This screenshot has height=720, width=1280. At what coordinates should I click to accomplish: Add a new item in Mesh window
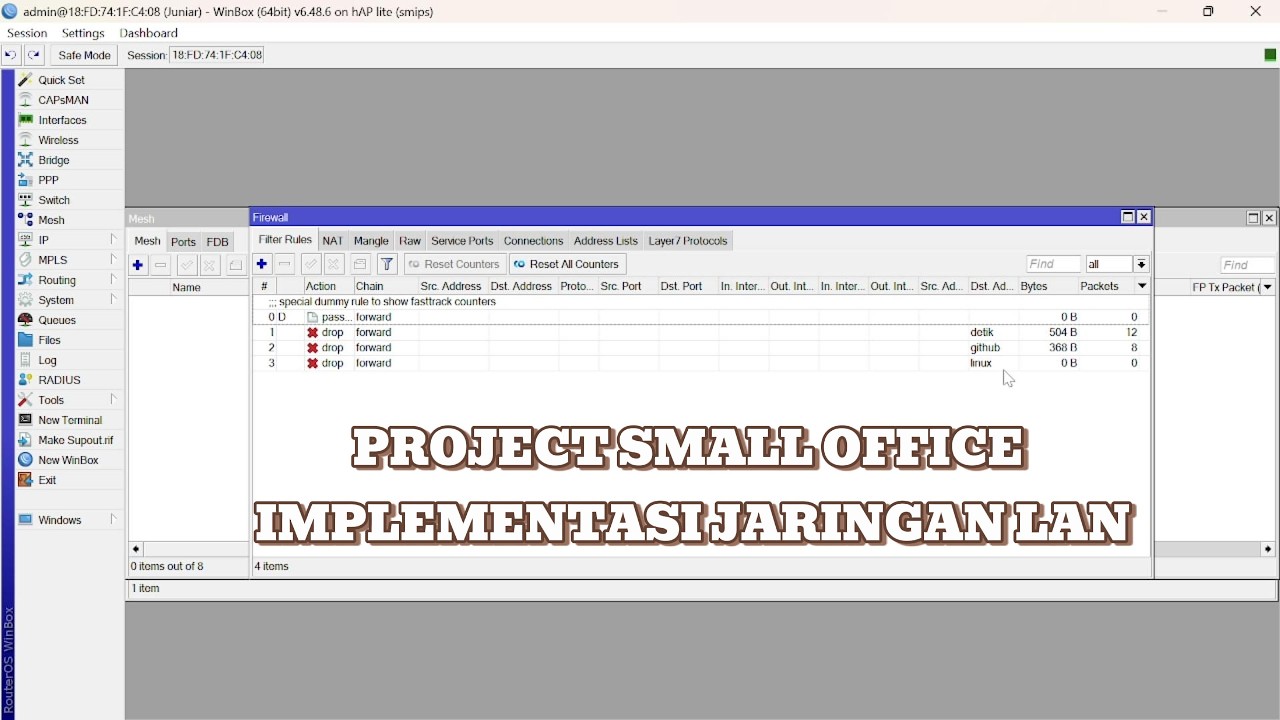point(138,265)
